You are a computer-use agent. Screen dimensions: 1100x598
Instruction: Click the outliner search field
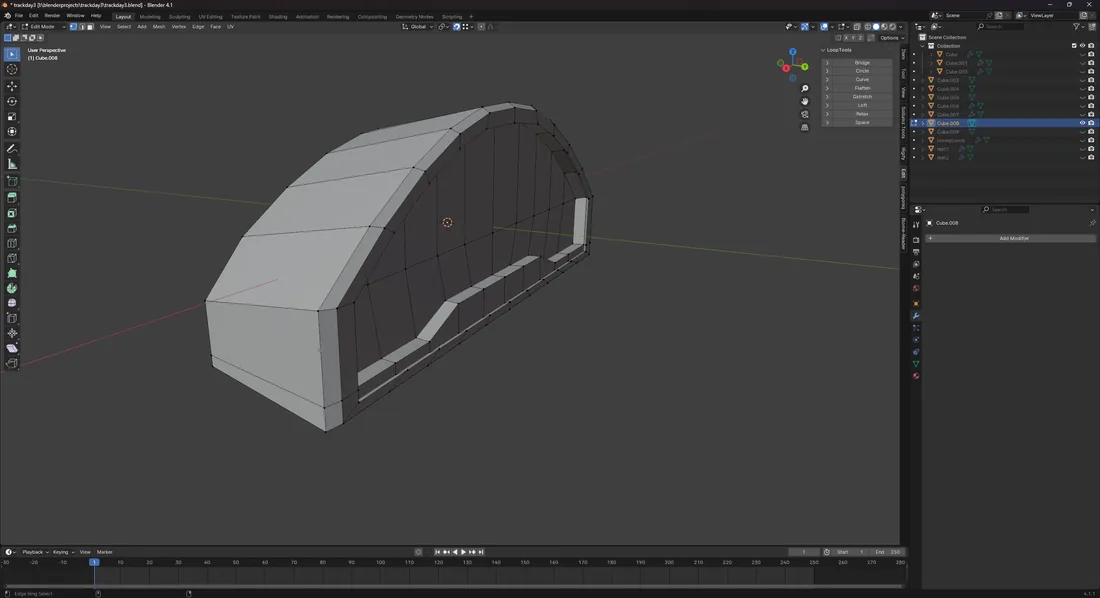tap(1001, 27)
